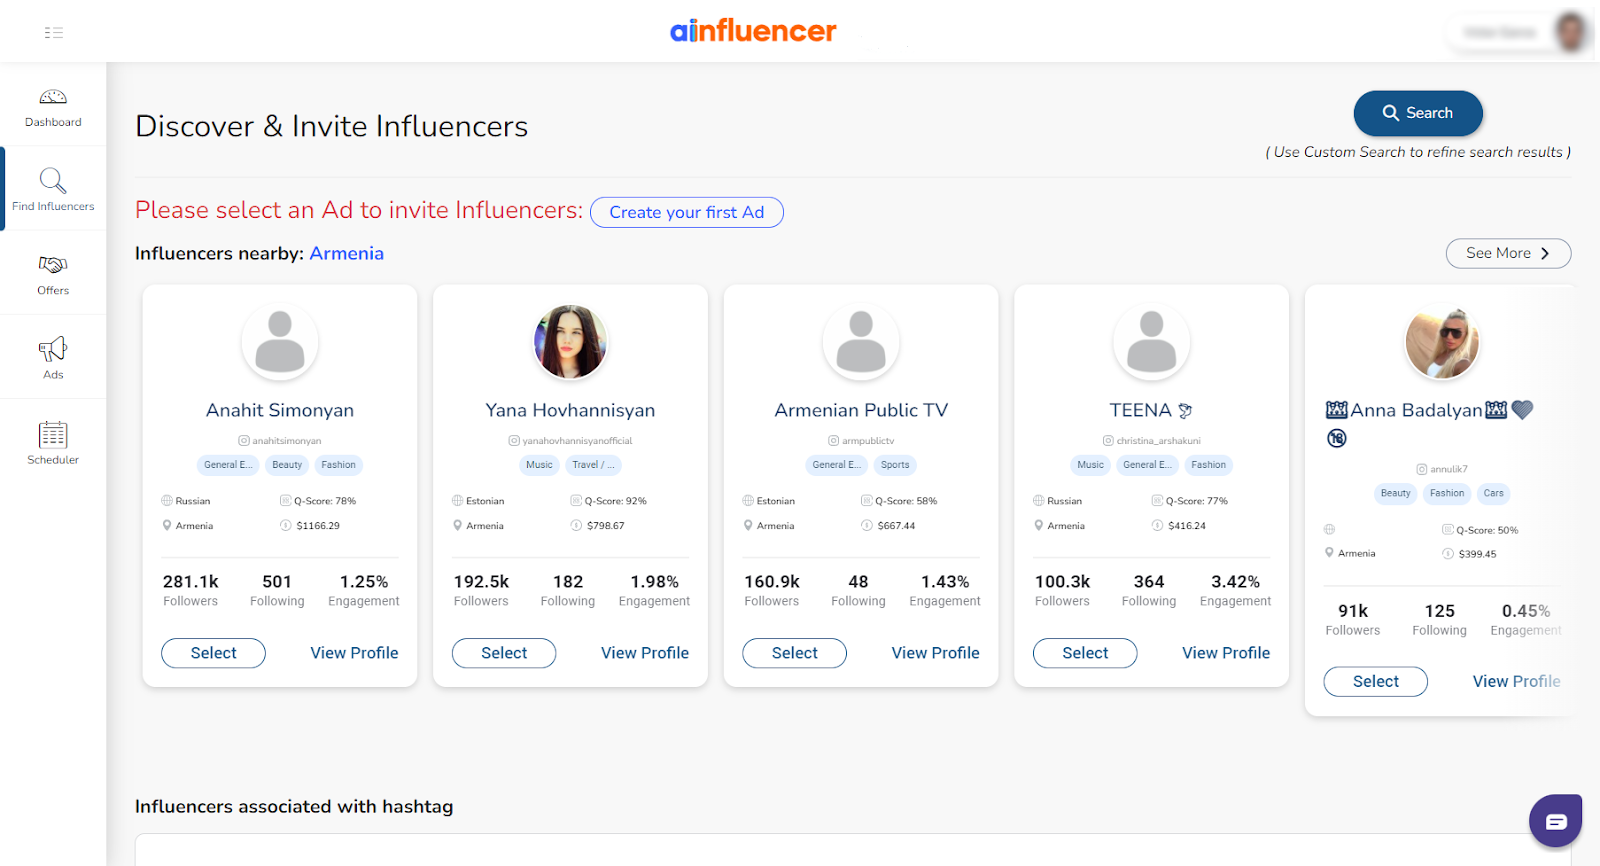Click Yana Hovhannisyan profile photo
The image size is (1600, 866).
(x=570, y=342)
